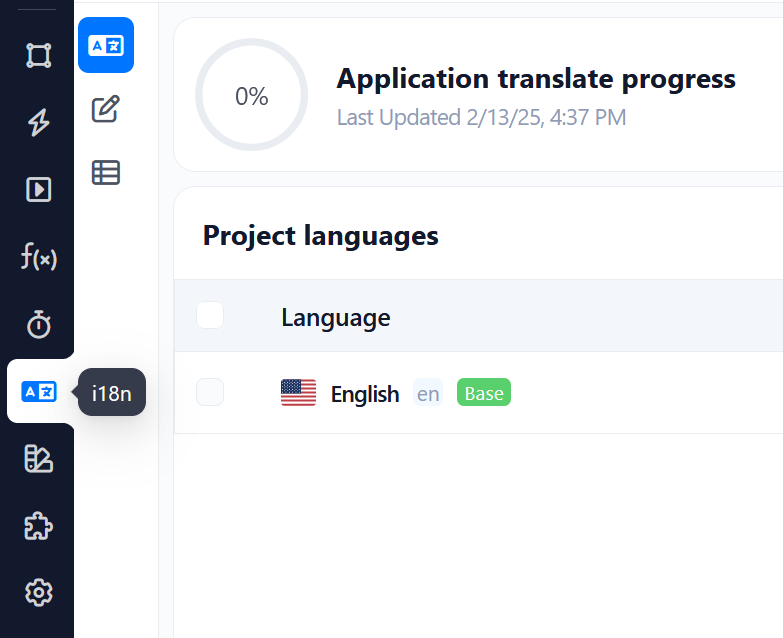The image size is (783, 638).
Task: Select the blue translation overview tab
Action: point(106,45)
